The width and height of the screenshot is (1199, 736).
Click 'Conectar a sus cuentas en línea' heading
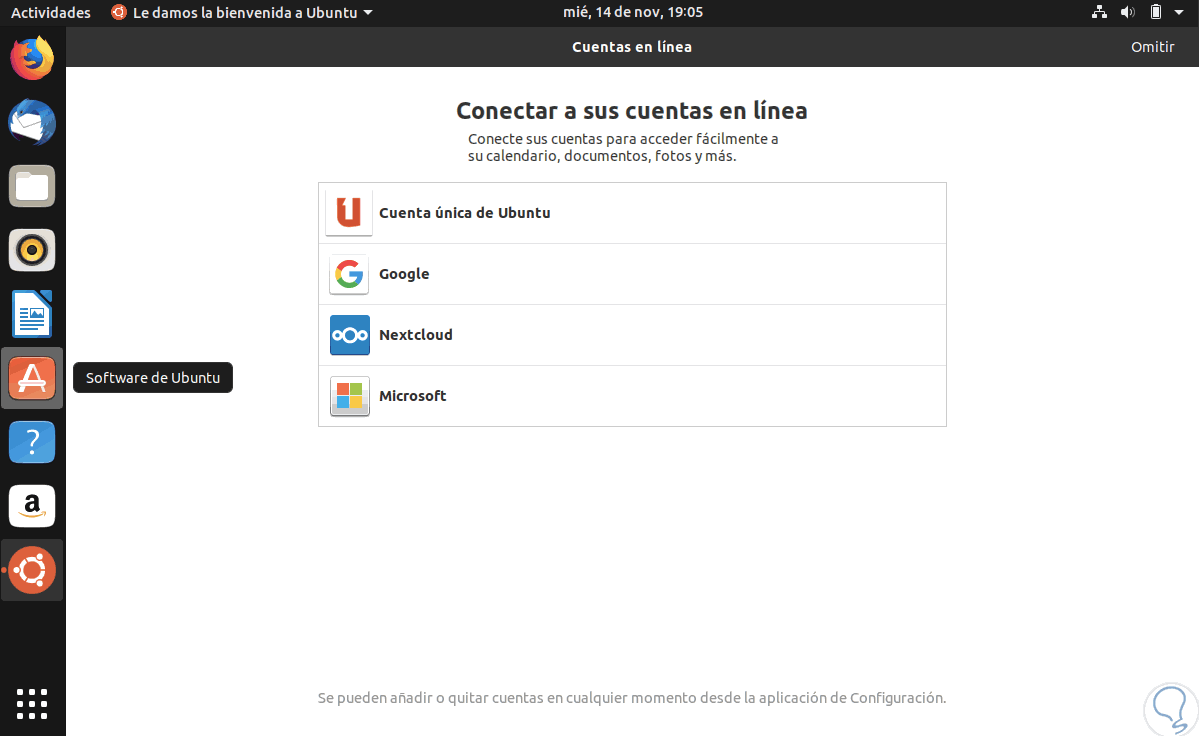[x=632, y=111]
